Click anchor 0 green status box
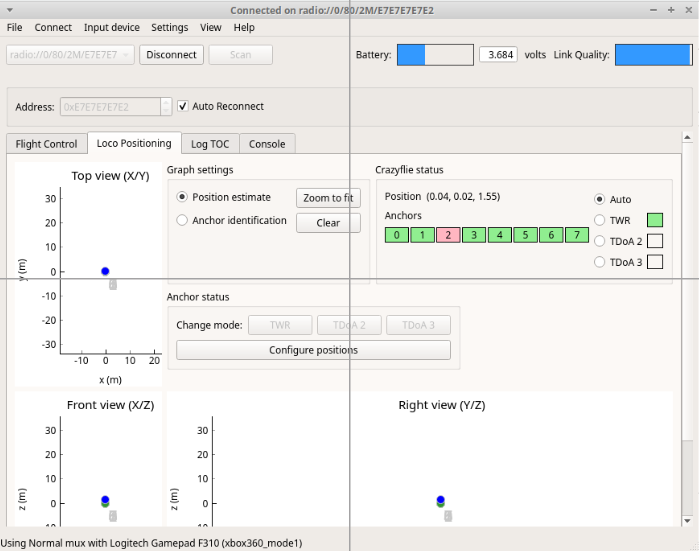 397,236
